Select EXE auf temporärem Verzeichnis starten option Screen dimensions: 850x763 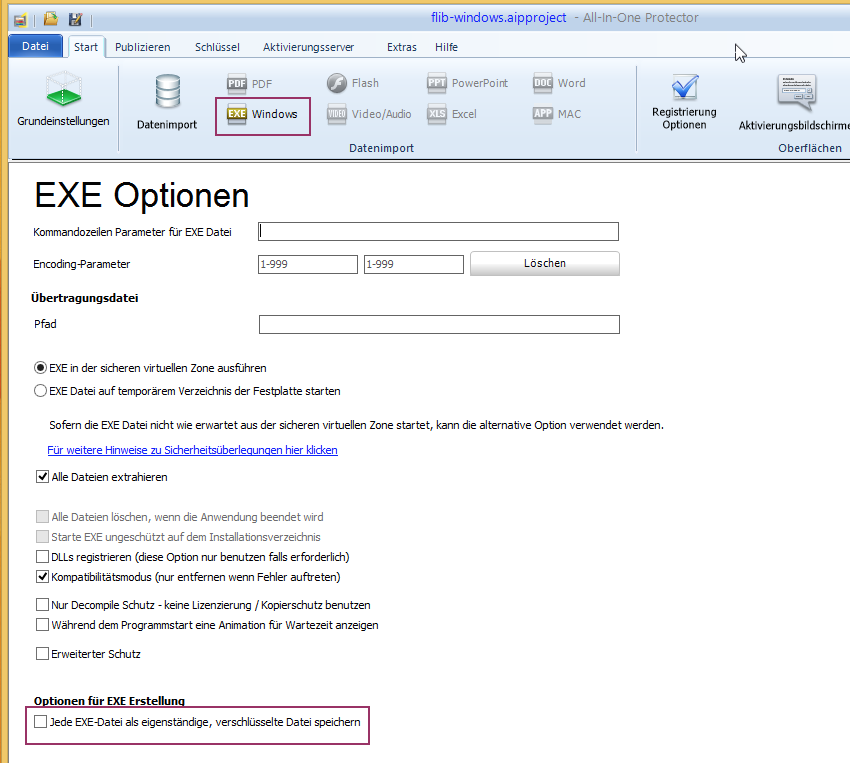41,391
